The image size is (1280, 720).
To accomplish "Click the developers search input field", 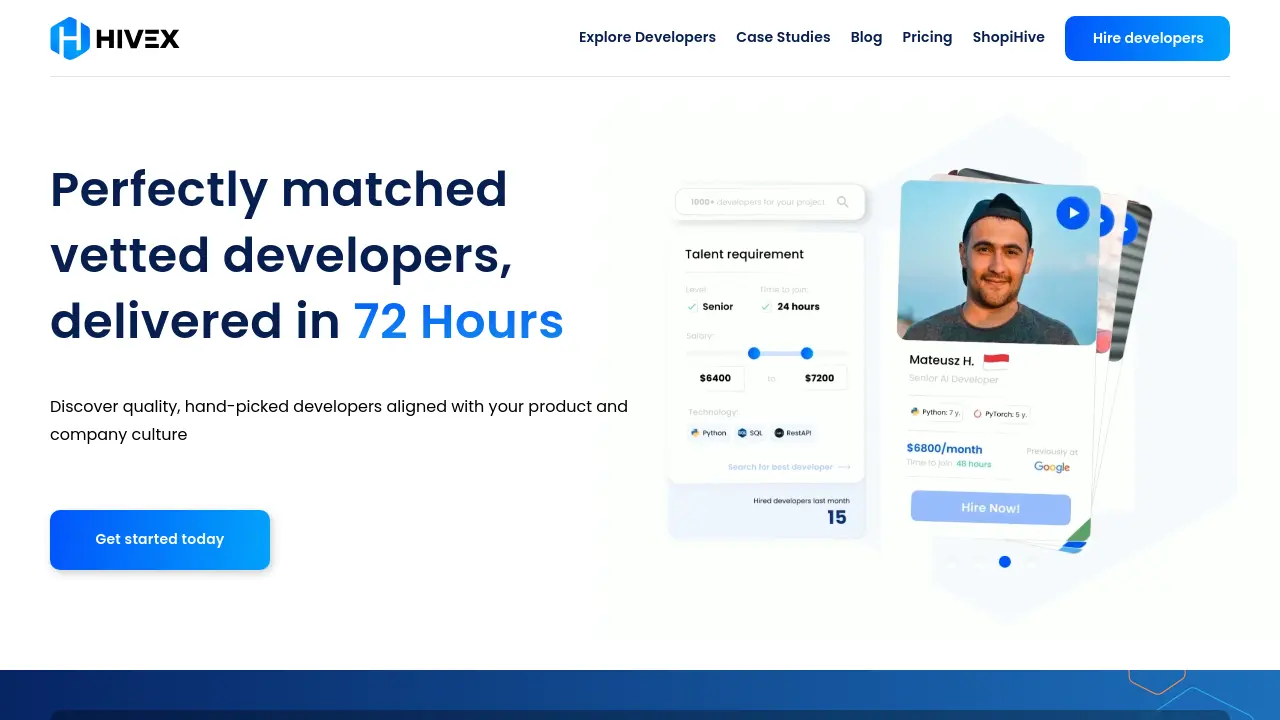I will [x=760, y=201].
